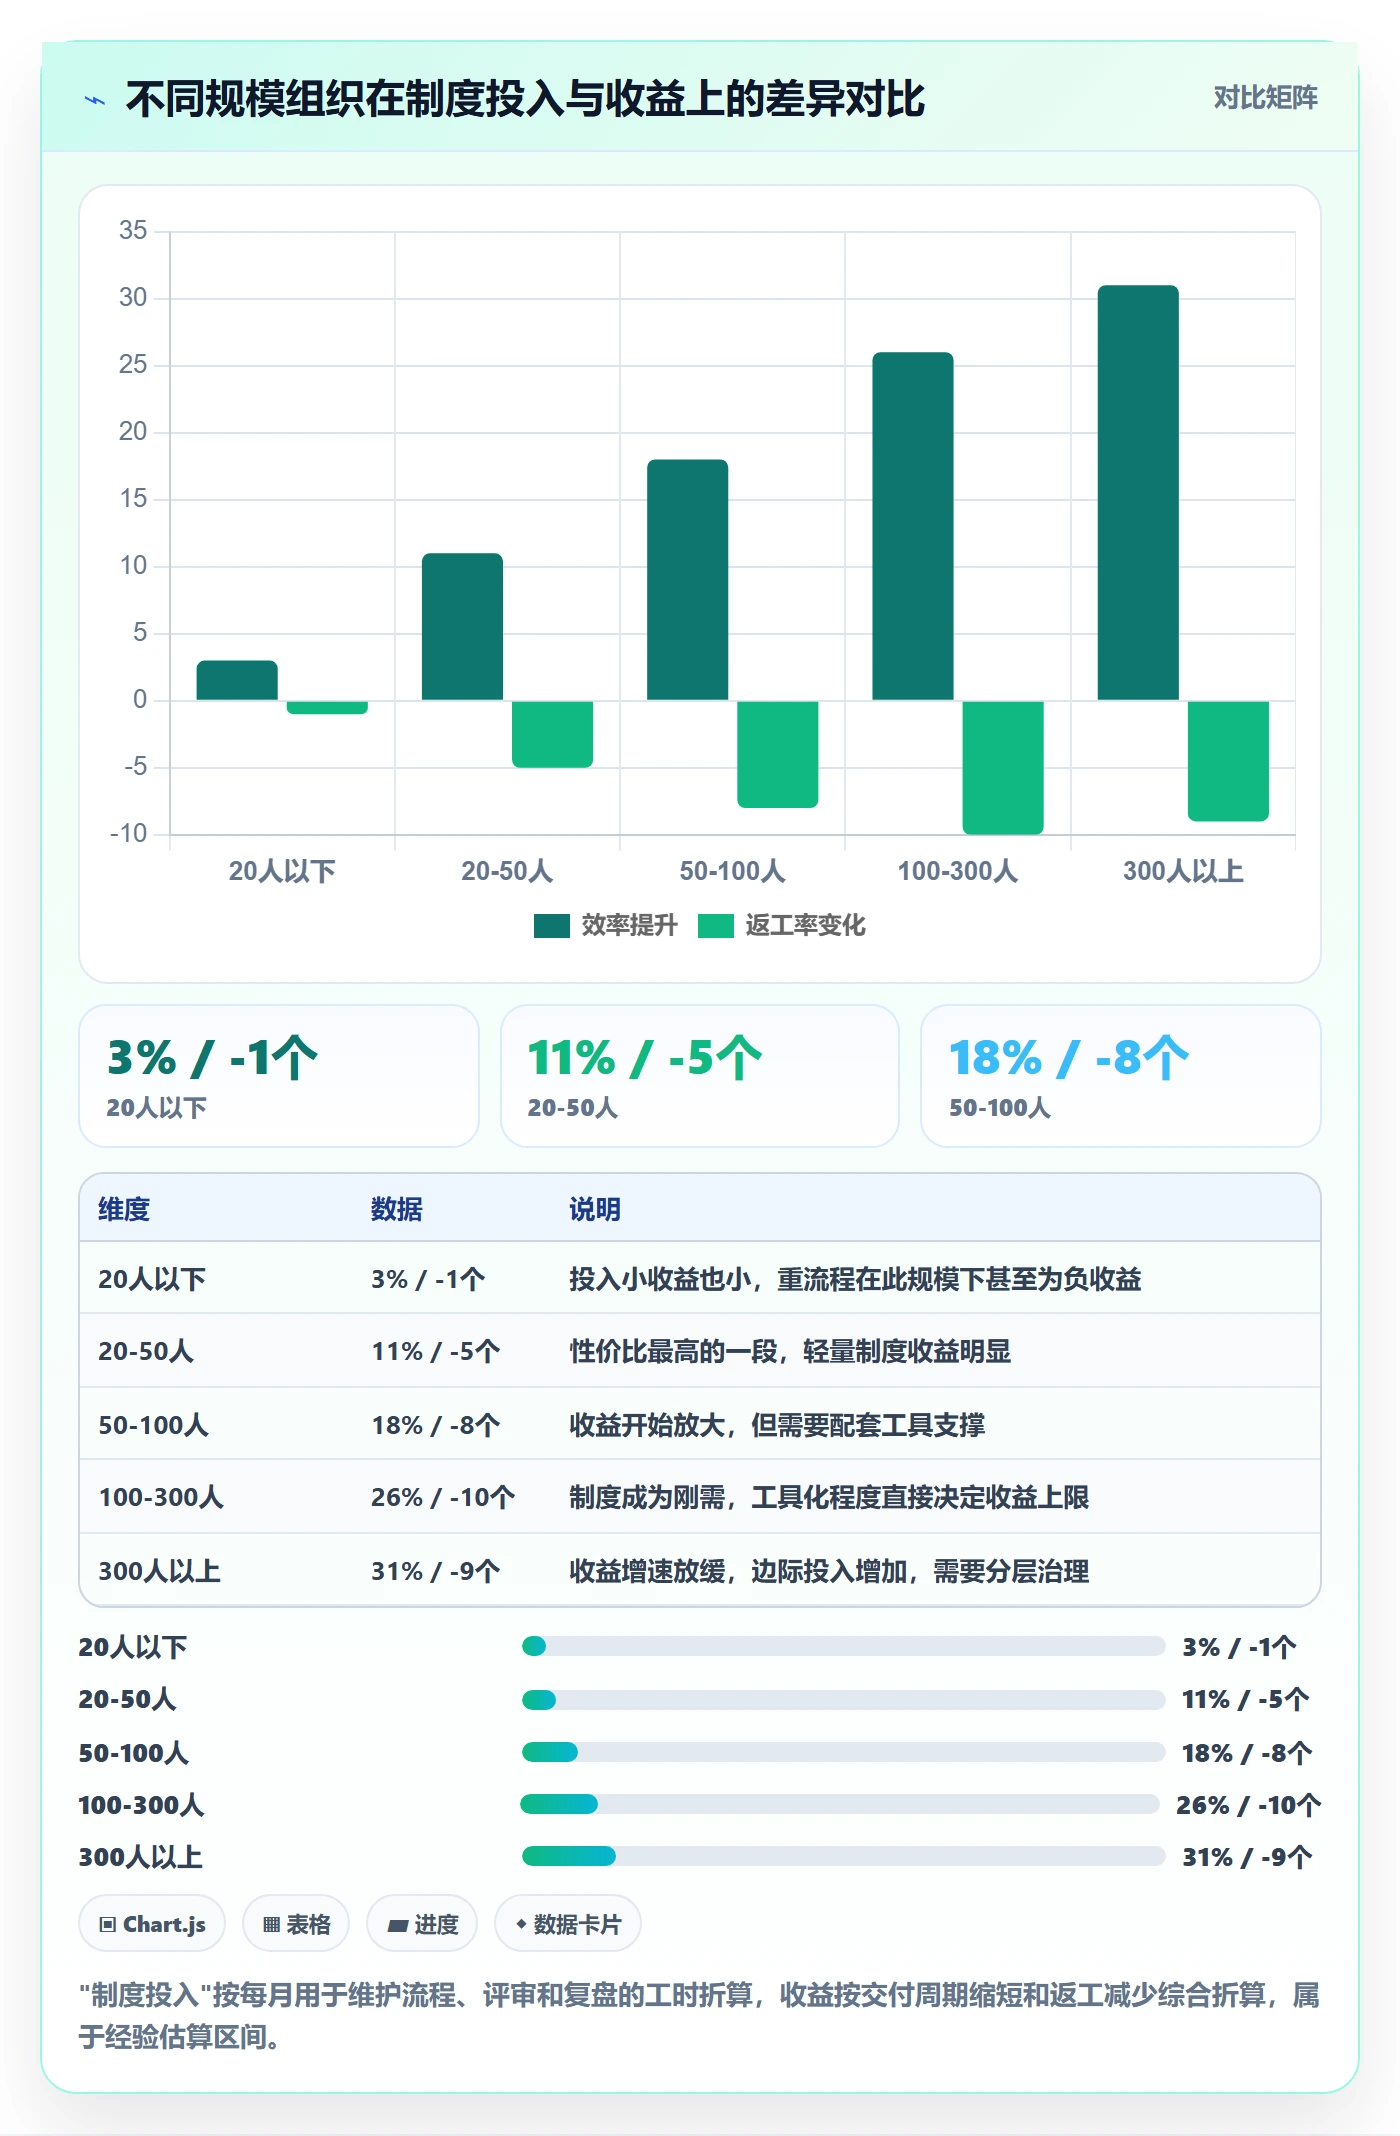Viewport: 1400px width, 2136px height.
Task: Select the 数据卡片 tag chip
Action: [568, 1924]
